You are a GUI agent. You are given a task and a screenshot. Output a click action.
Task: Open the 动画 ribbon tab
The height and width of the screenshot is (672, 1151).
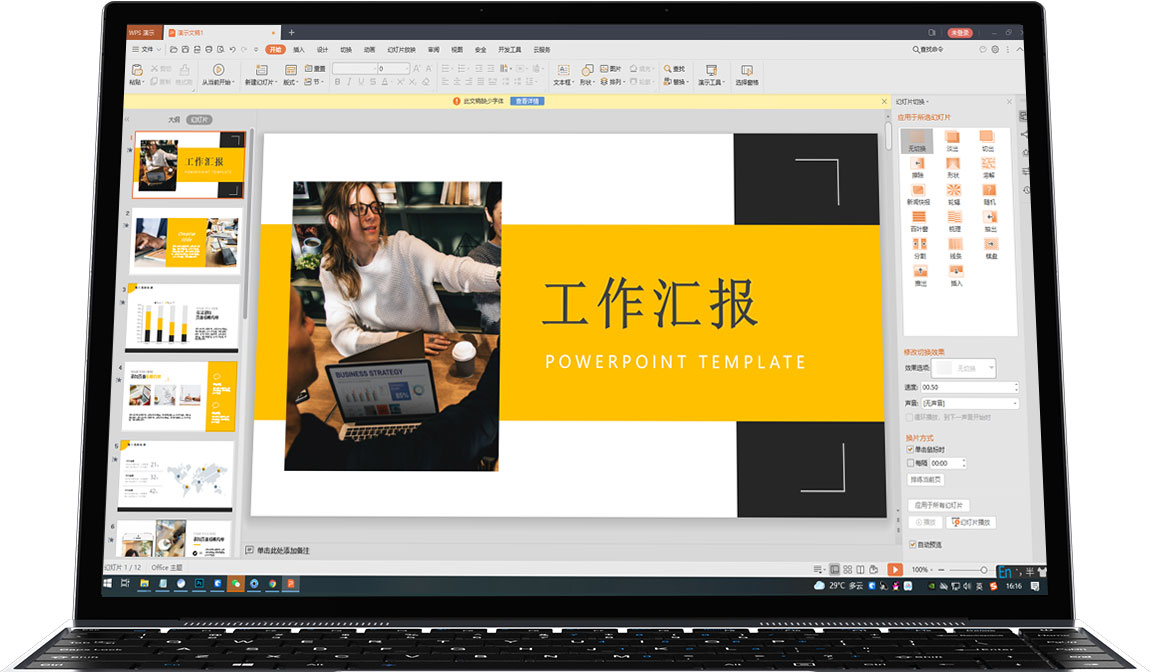[x=369, y=49]
